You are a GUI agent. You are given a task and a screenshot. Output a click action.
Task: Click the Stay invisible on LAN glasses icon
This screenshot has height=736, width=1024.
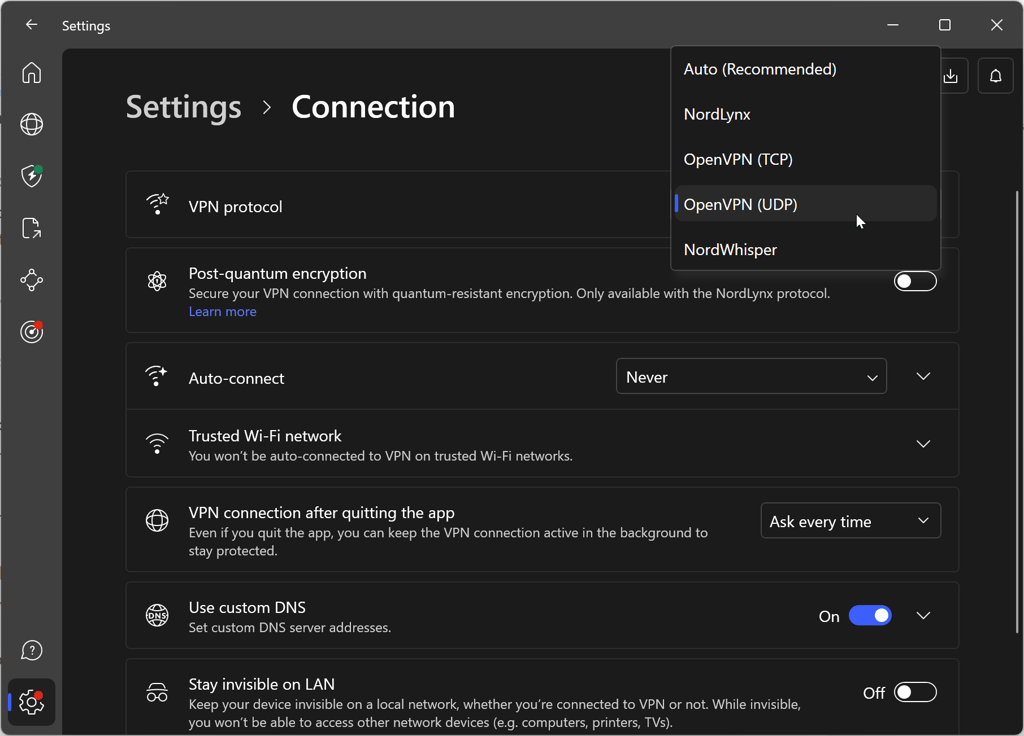click(x=157, y=692)
